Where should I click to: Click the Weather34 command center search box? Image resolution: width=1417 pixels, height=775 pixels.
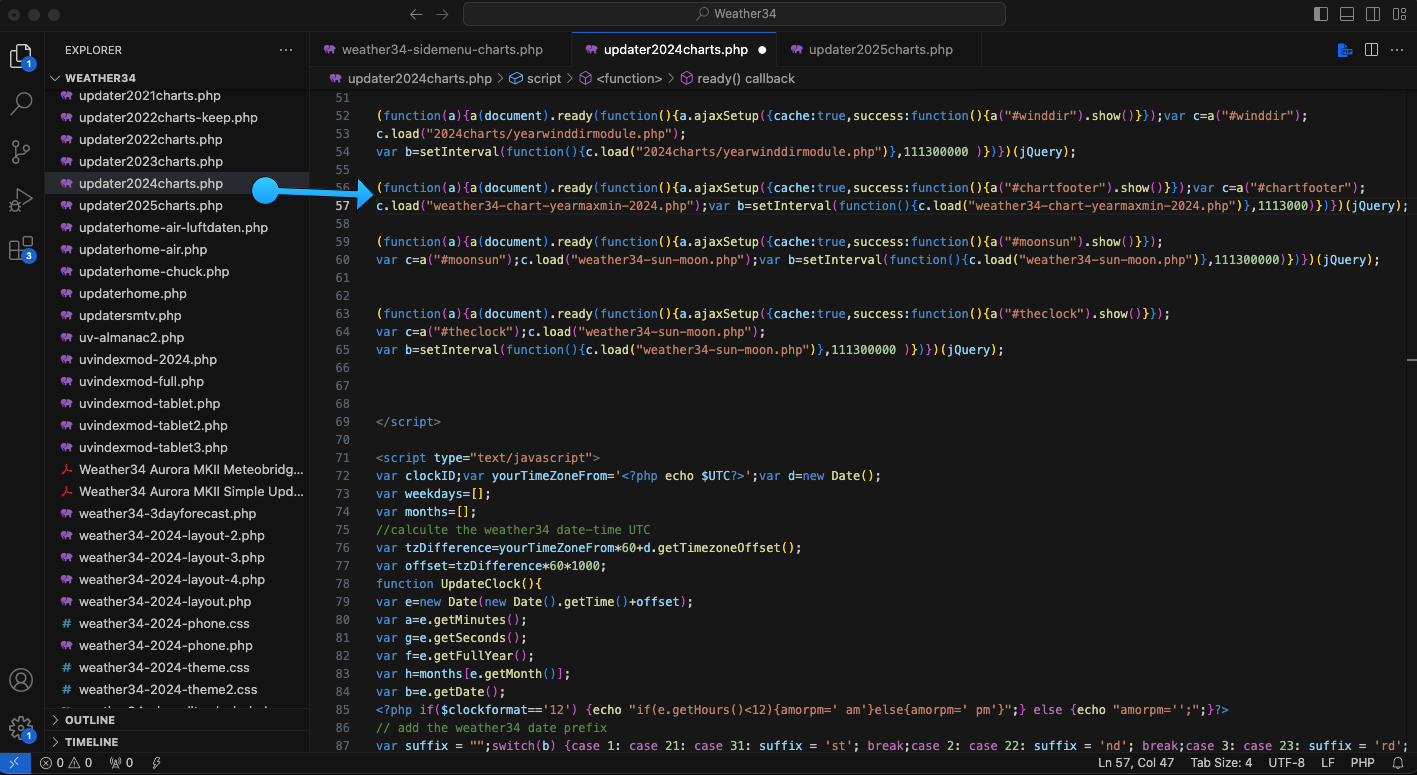[x=735, y=14]
